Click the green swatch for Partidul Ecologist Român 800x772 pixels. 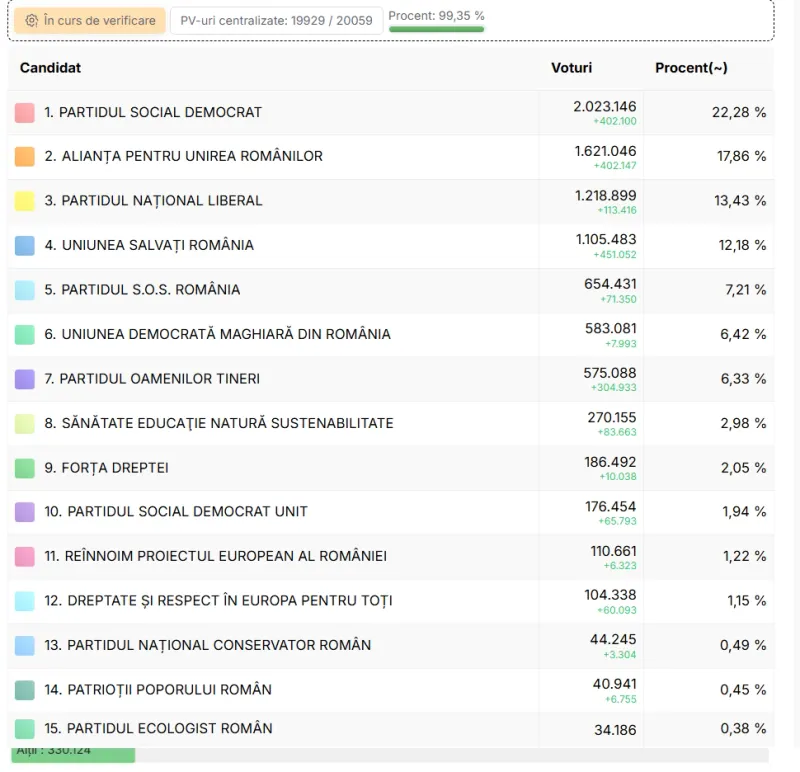[x=24, y=729]
